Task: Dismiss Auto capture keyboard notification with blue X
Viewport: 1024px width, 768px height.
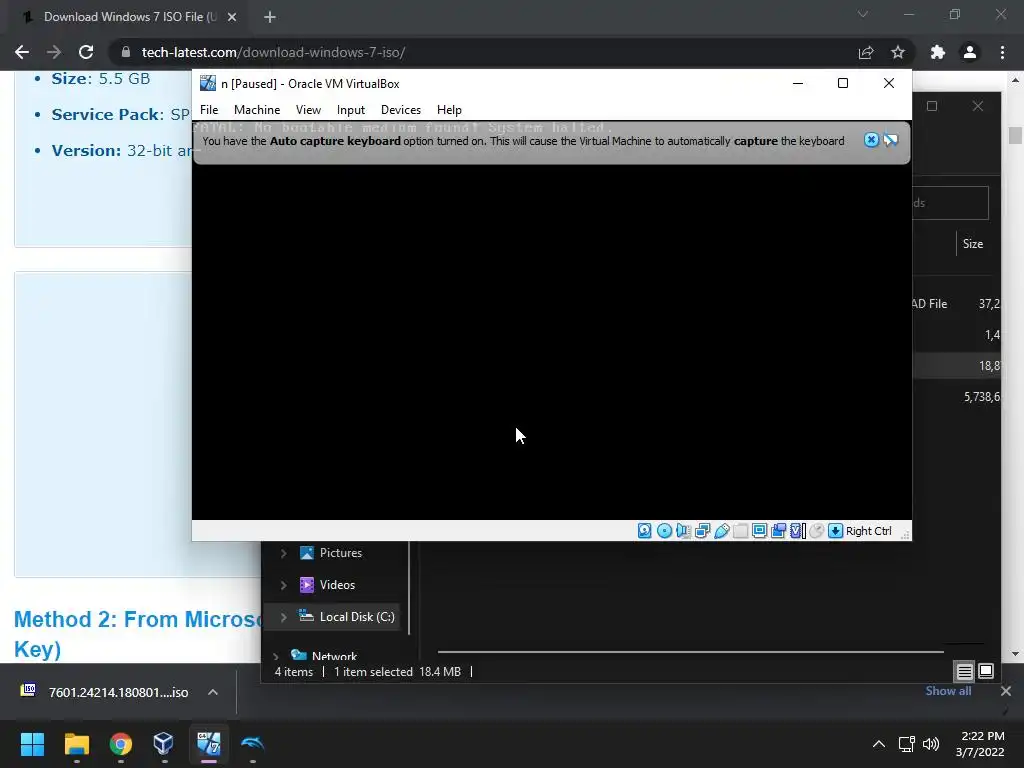Action: coord(871,140)
